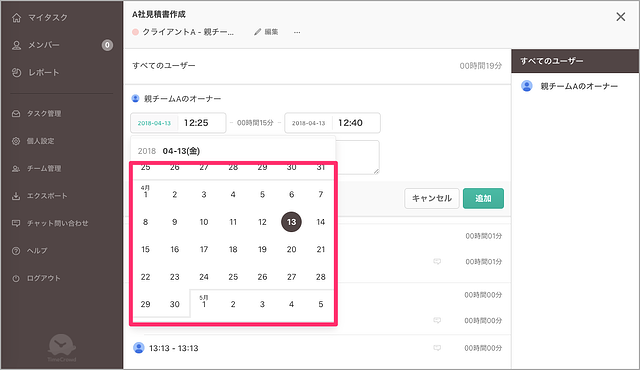
Task: Click the comment text area
Action: (x=358, y=157)
